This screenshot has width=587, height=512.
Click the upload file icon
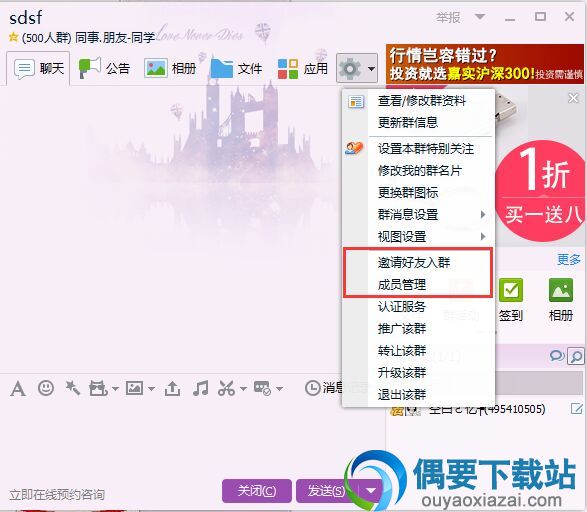coord(172,388)
